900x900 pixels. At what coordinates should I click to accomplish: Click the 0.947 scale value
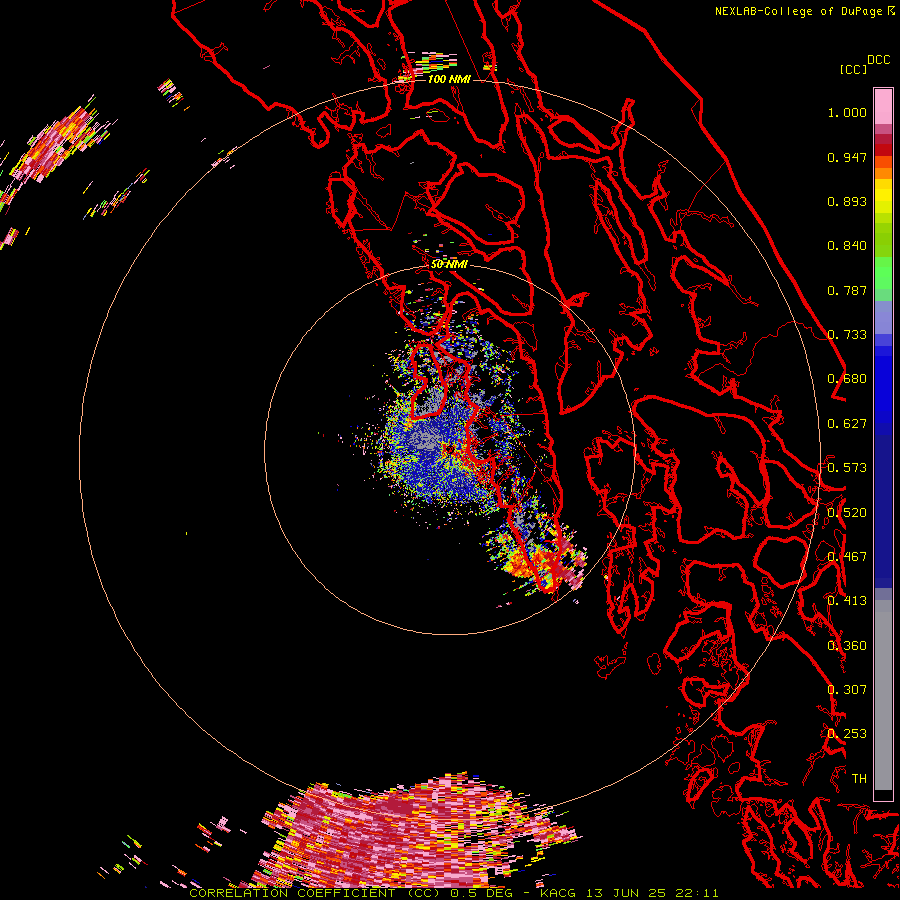click(x=847, y=157)
